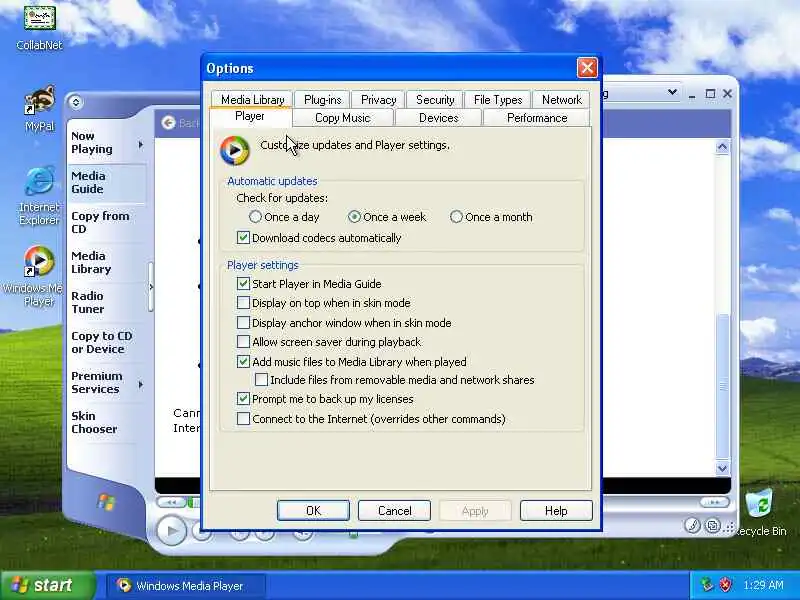Click the taskbar clock showing 1:29 AM
The height and width of the screenshot is (600, 800).
pos(763,585)
